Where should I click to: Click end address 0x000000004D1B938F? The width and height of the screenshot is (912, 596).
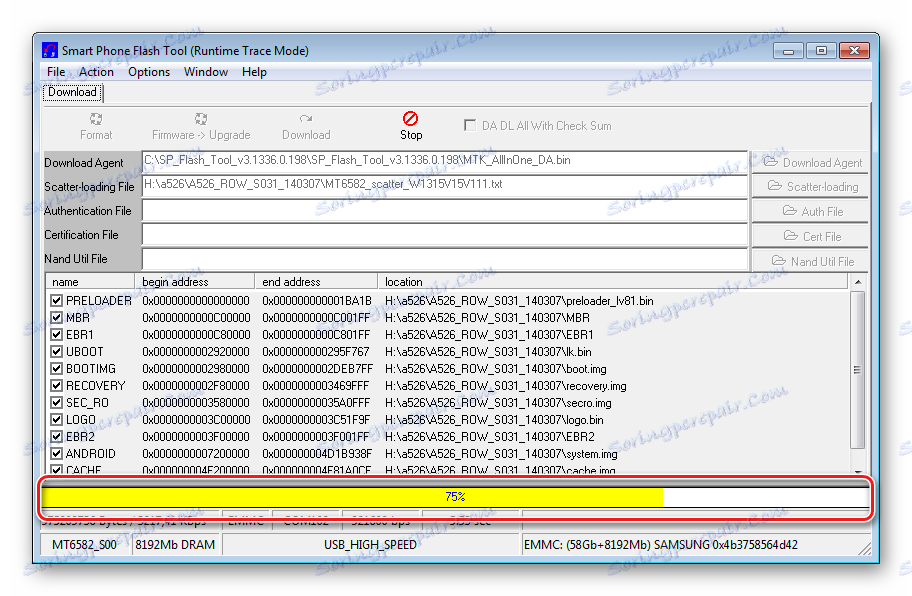pos(317,454)
